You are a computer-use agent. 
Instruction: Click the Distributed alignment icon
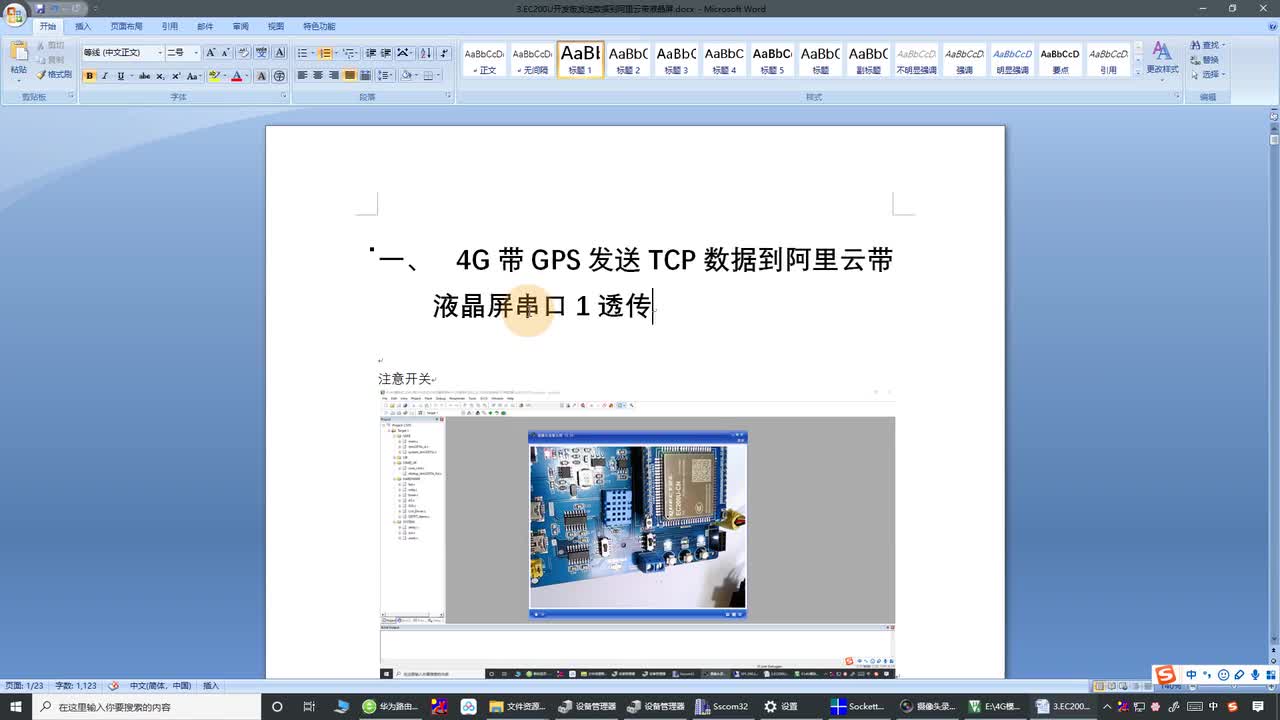365,76
